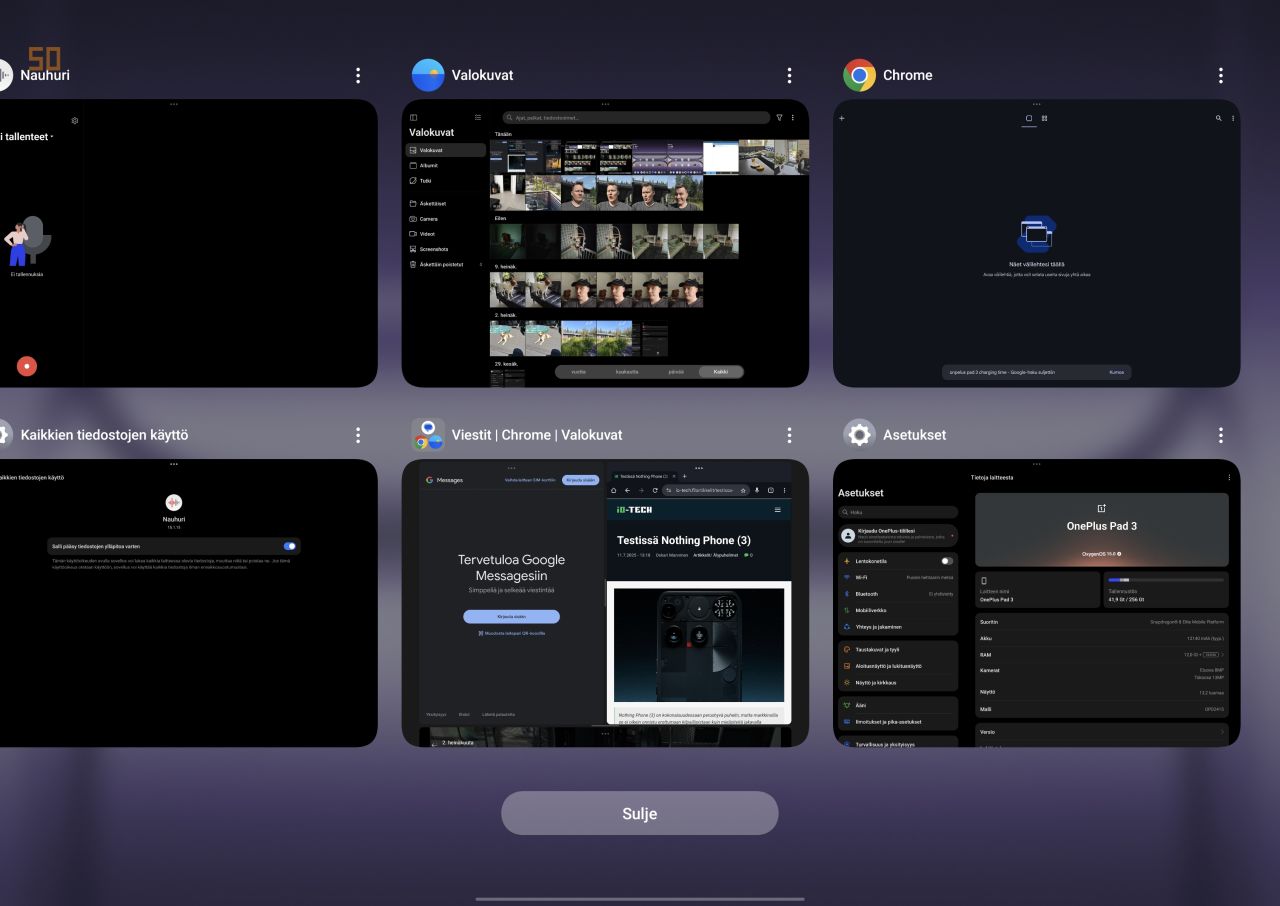
Task: Click the Sulje button
Action: [x=640, y=813]
